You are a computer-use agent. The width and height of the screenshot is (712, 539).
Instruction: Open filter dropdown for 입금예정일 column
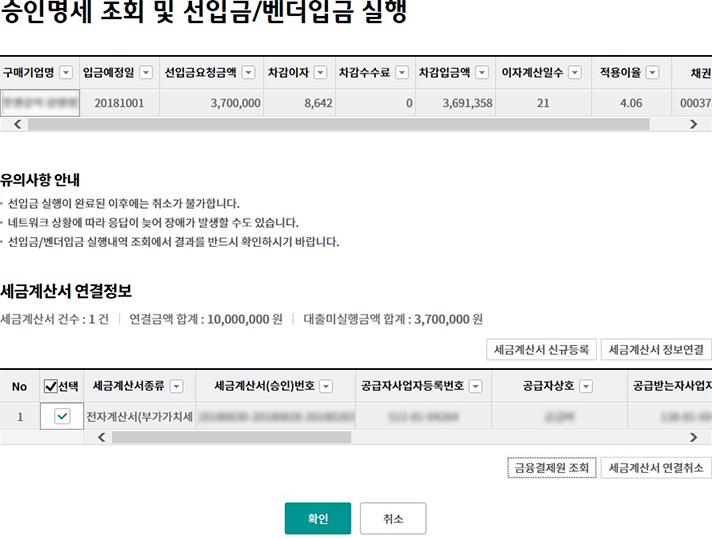point(145,73)
